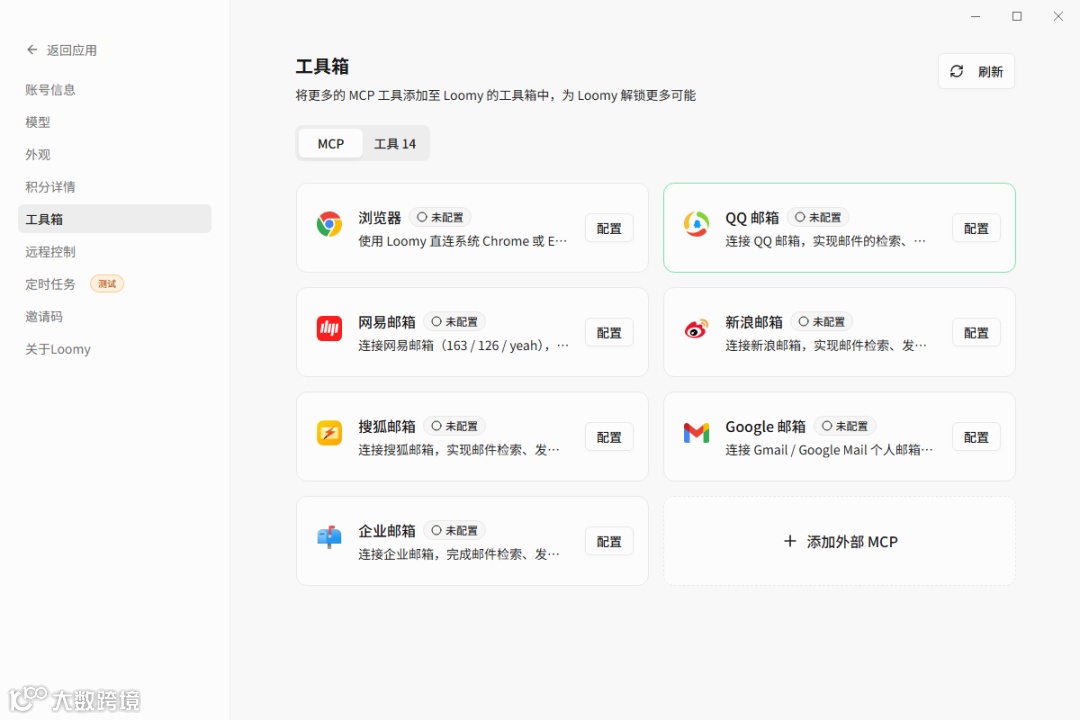Minimize the Loomy window

pos(975,16)
